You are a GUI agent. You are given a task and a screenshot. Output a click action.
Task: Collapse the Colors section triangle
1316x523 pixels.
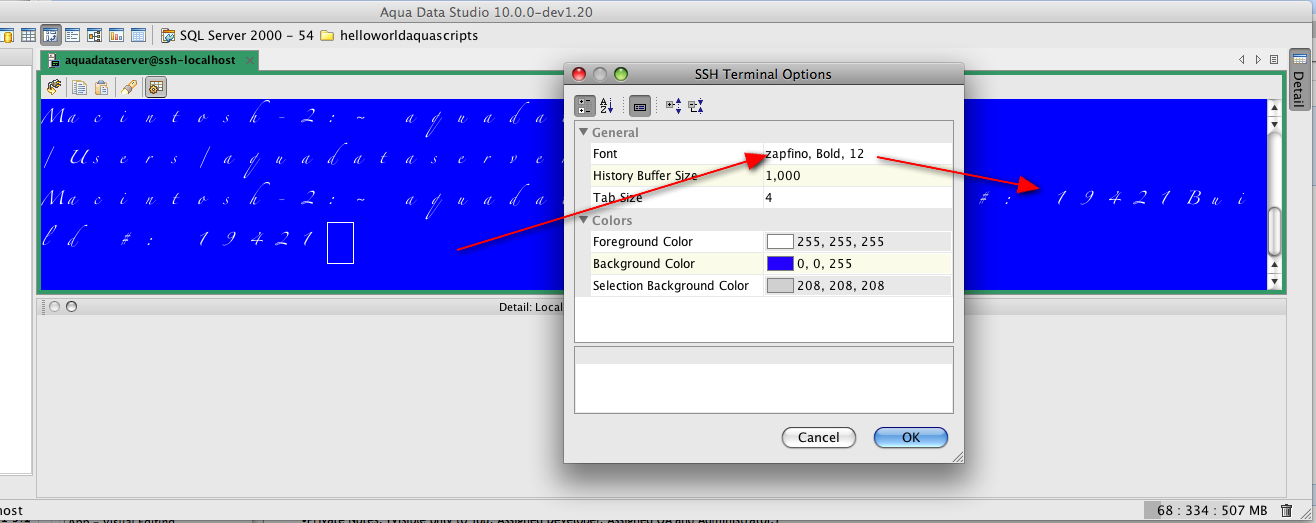(583, 220)
